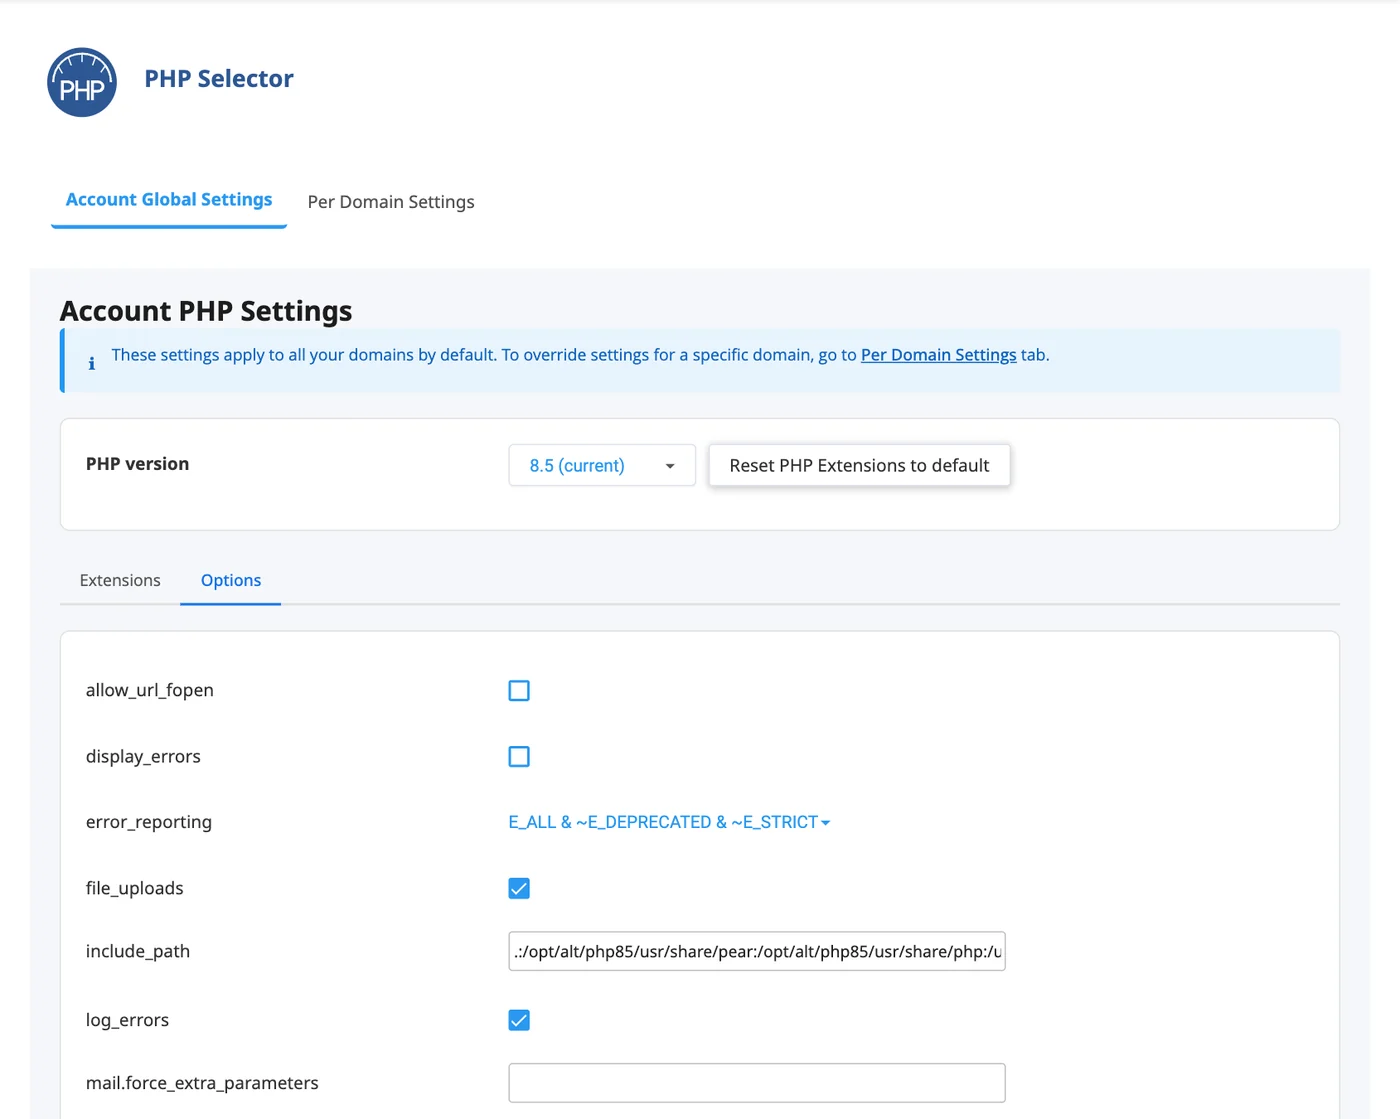Follow the Per Domain Settings link in notice
The width and height of the screenshot is (1400, 1119).
pos(938,355)
